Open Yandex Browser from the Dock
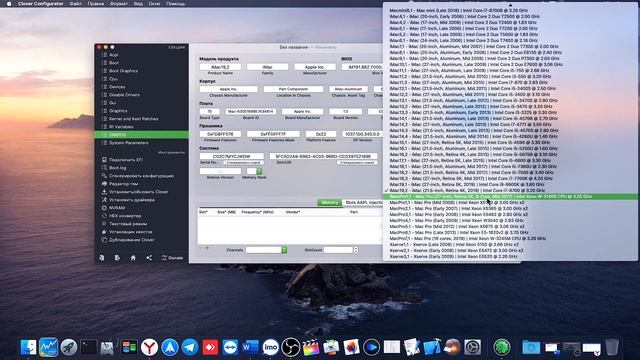Image resolution: width=640 pixels, height=360 pixels. (149, 347)
